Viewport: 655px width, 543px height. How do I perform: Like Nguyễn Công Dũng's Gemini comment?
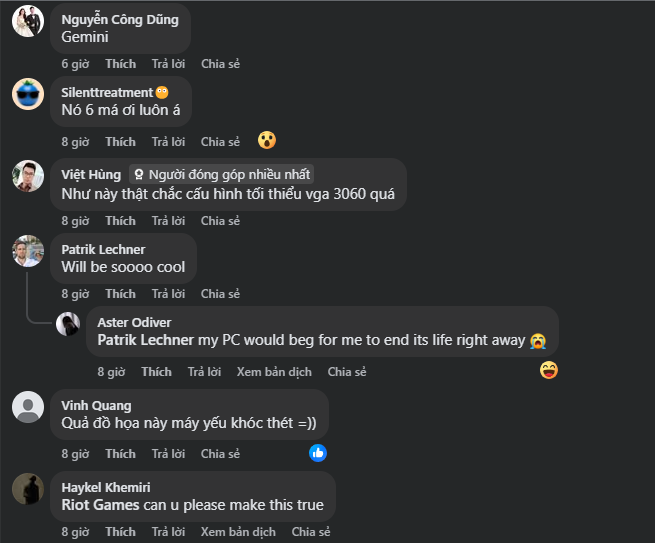point(120,64)
